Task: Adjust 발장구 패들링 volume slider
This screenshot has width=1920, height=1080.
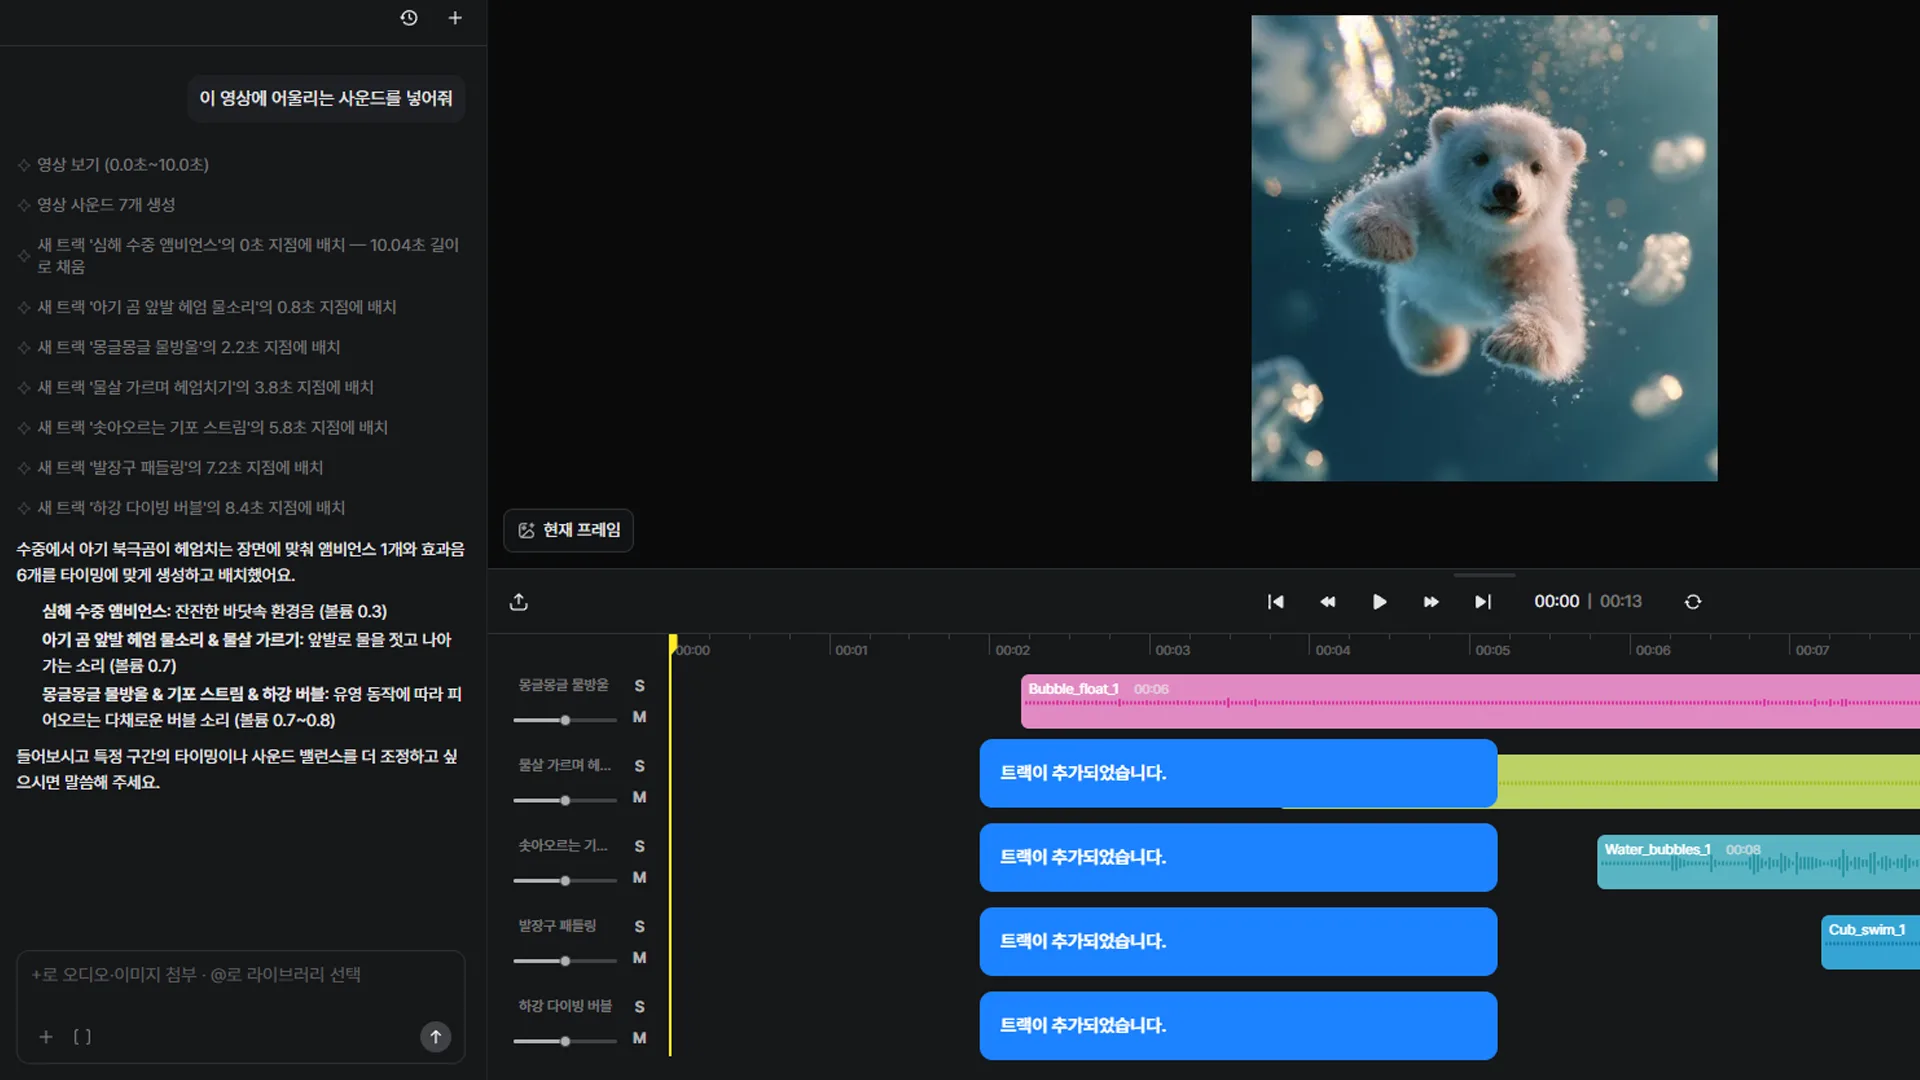Action: tap(565, 961)
